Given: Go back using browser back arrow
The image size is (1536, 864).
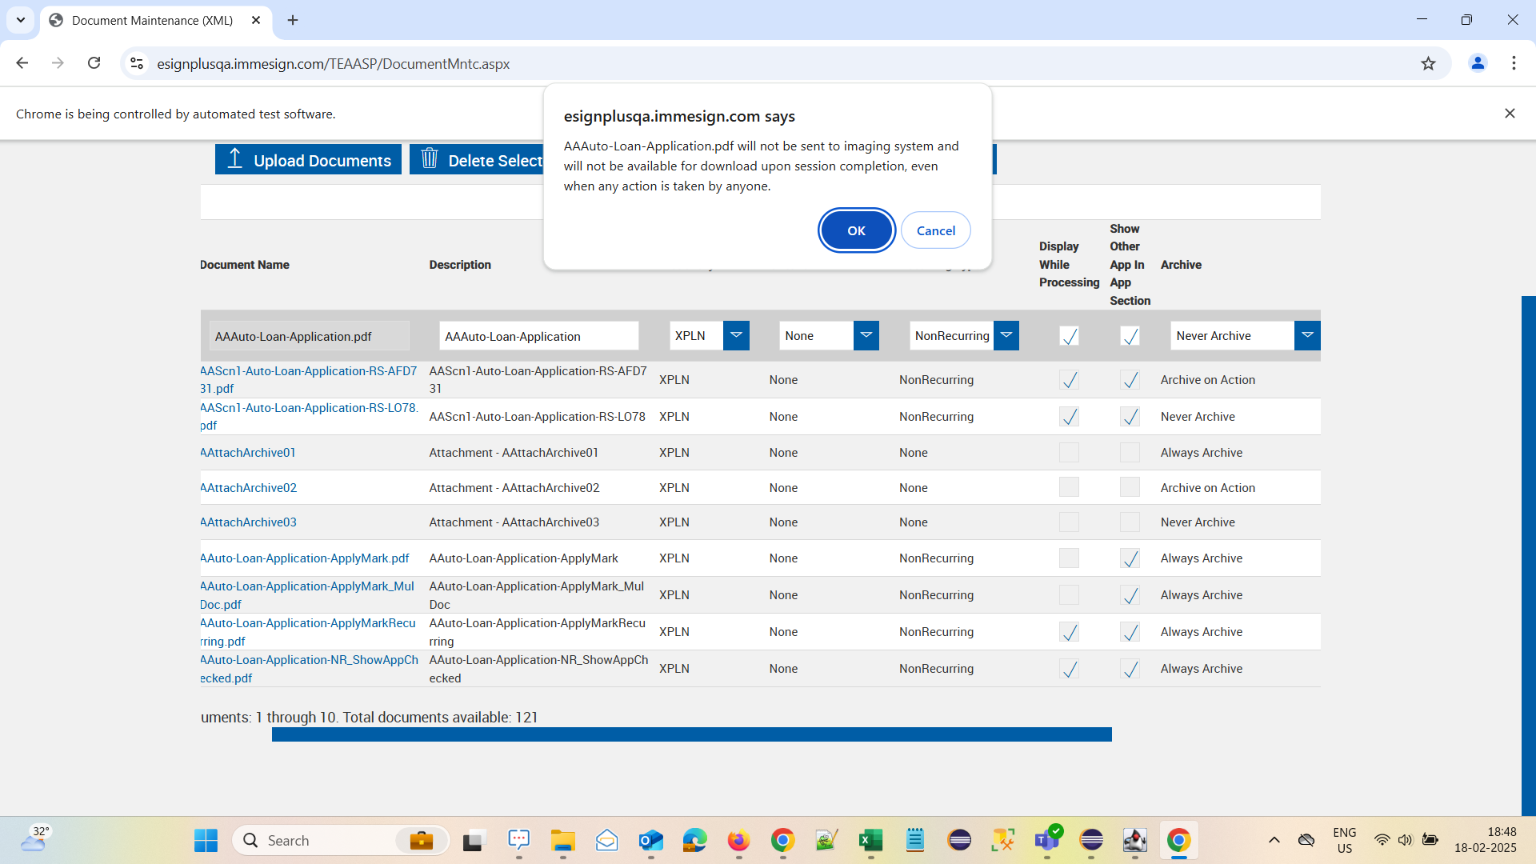Looking at the screenshot, I should [22, 63].
